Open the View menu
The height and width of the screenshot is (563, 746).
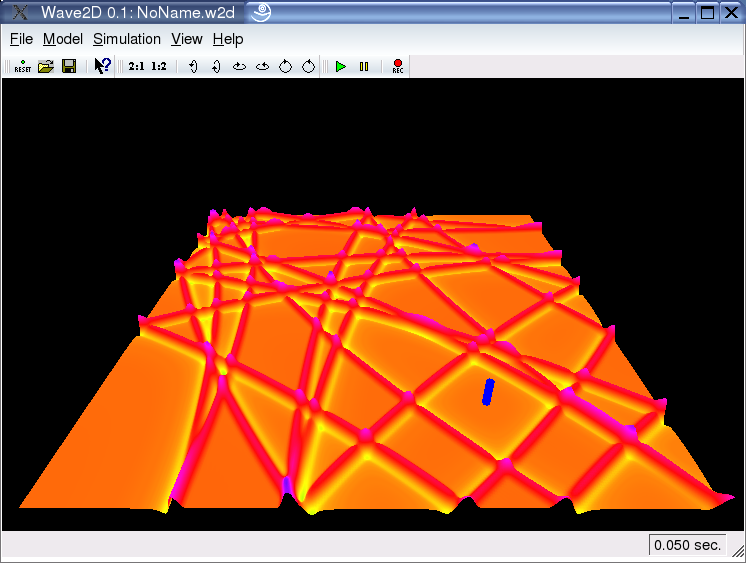(x=187, y=39)
